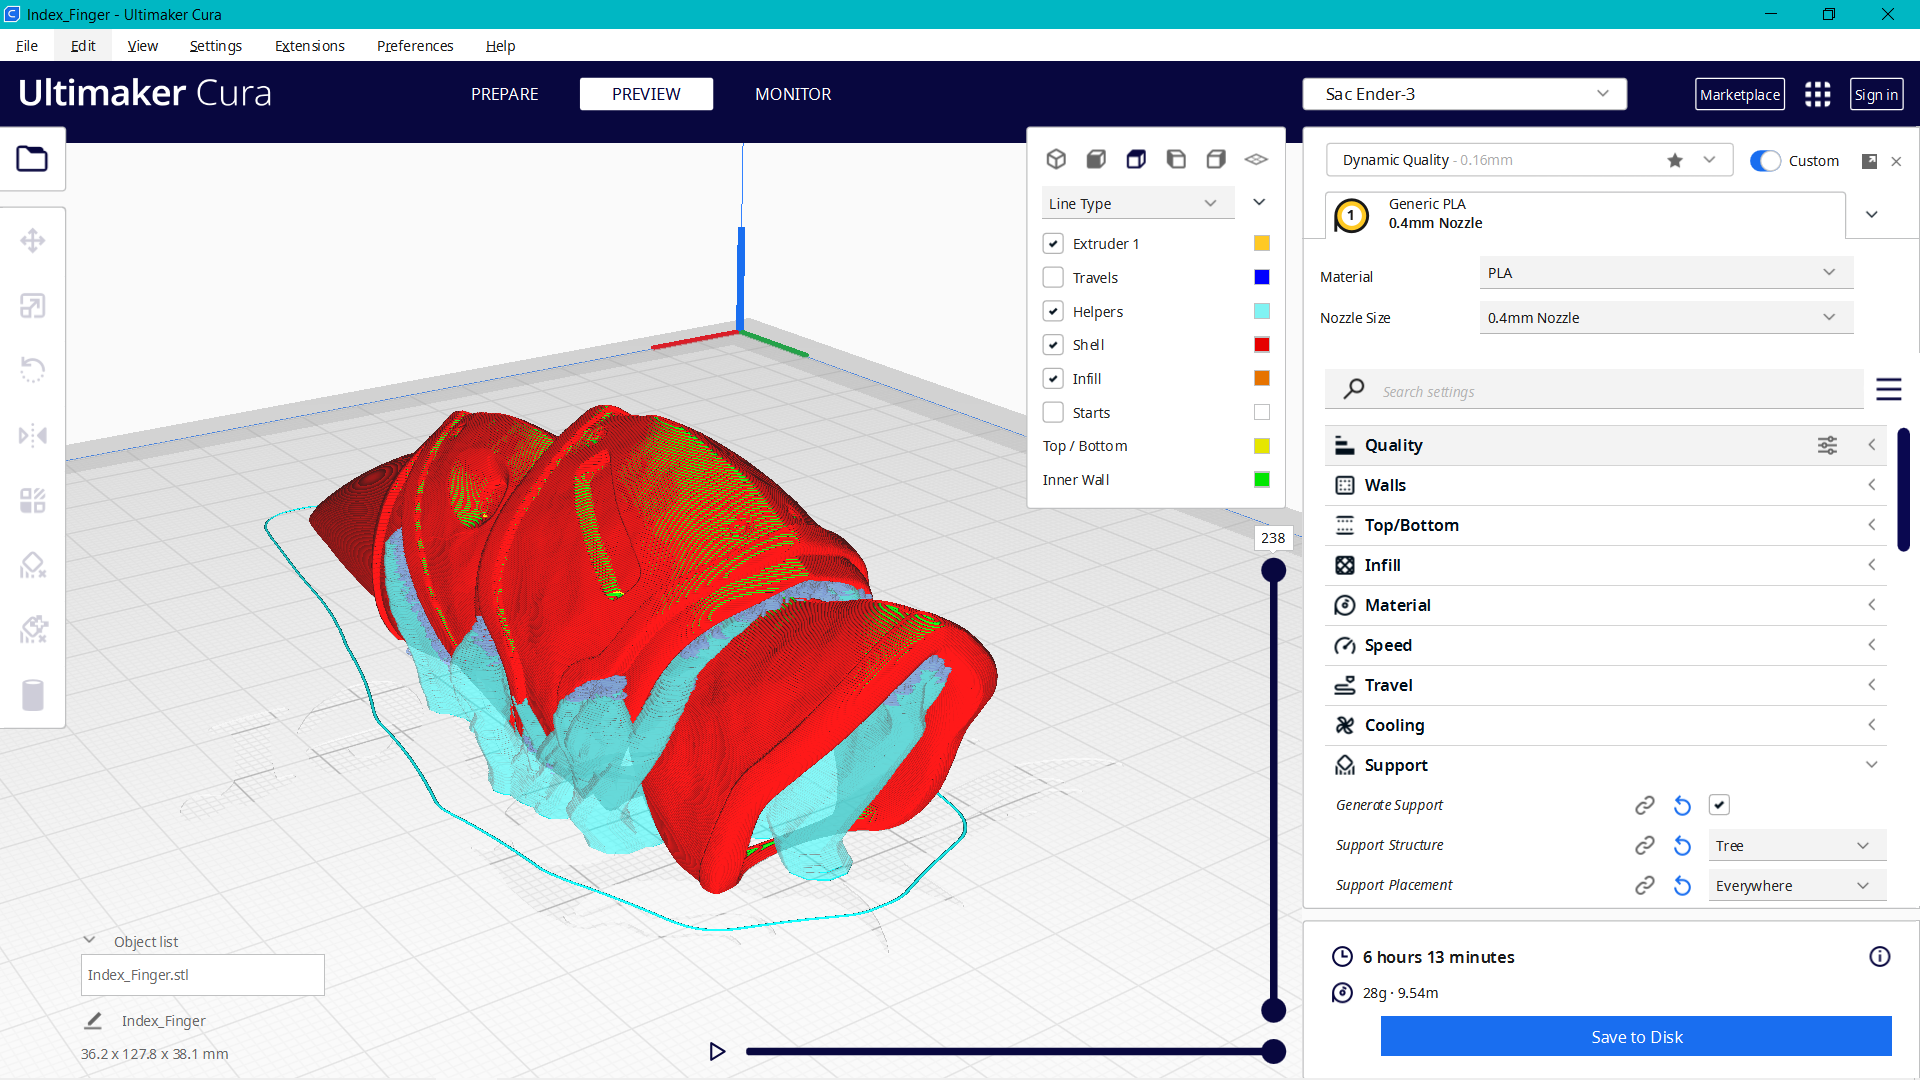Viewport: 1920px width, 1080px height.
Task: Open the Sac Ender-3 printer dropdown
Action: click(x=1463, y=93)
